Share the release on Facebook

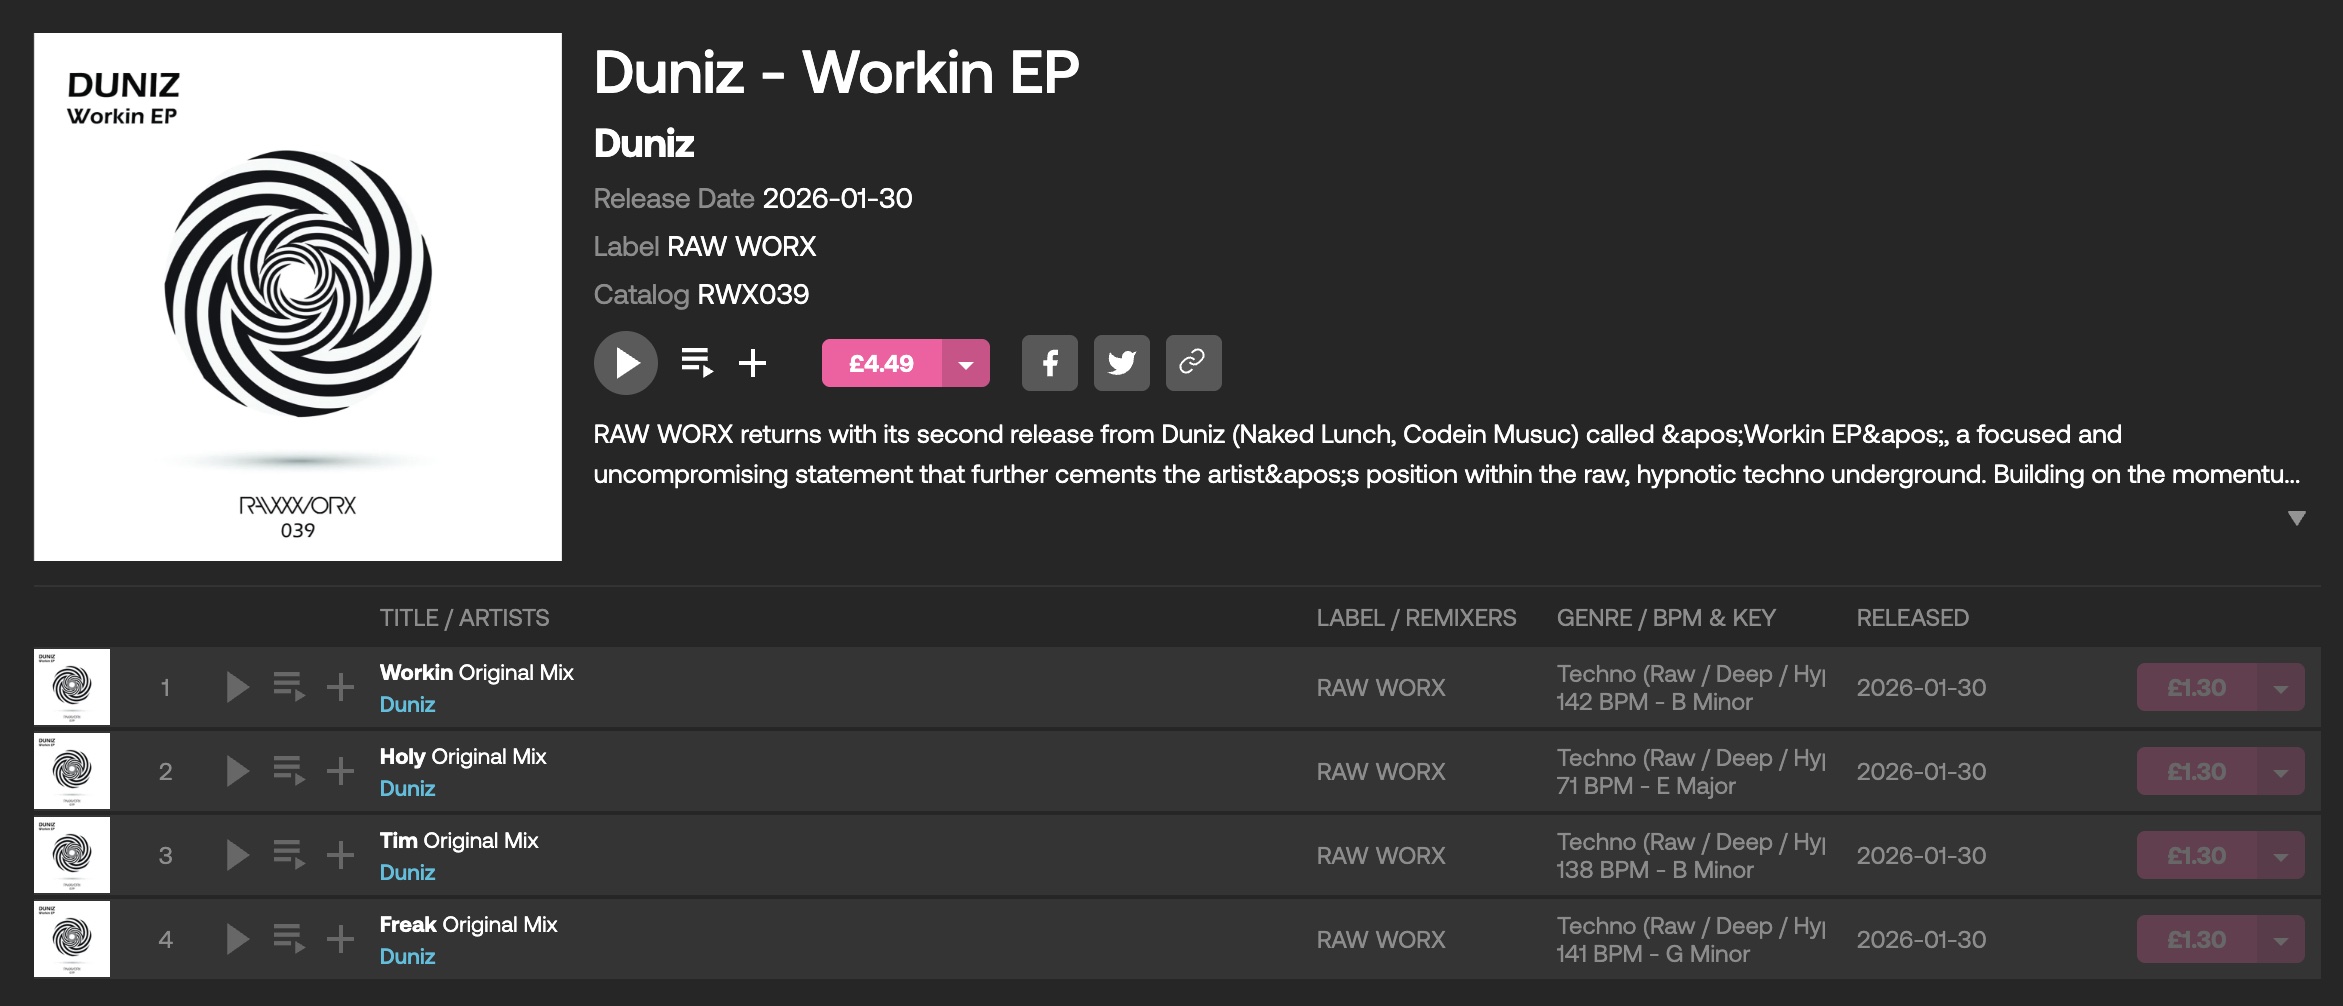click(x=1049, y=363)
